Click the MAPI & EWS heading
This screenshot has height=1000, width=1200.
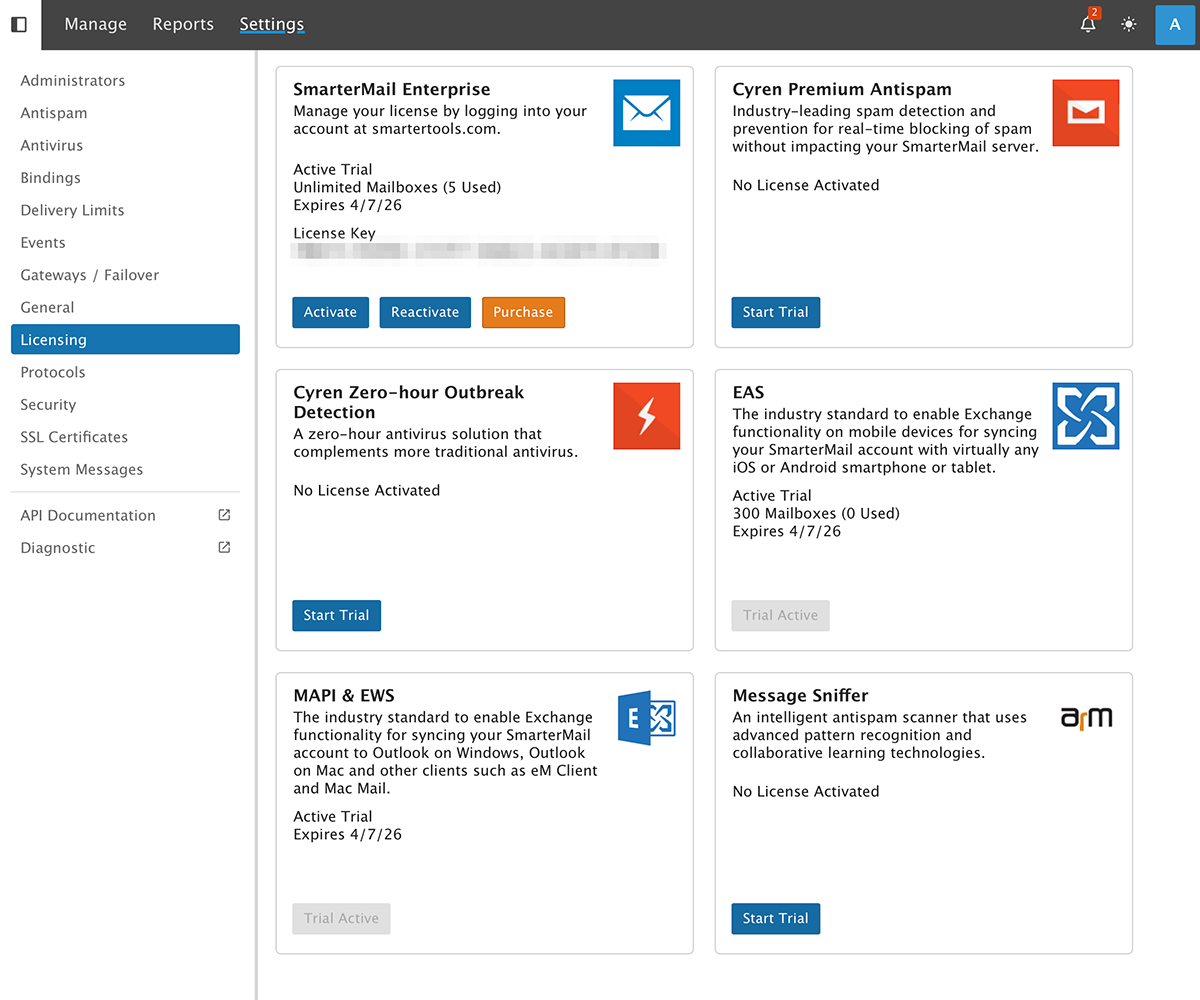coord(344,695)
